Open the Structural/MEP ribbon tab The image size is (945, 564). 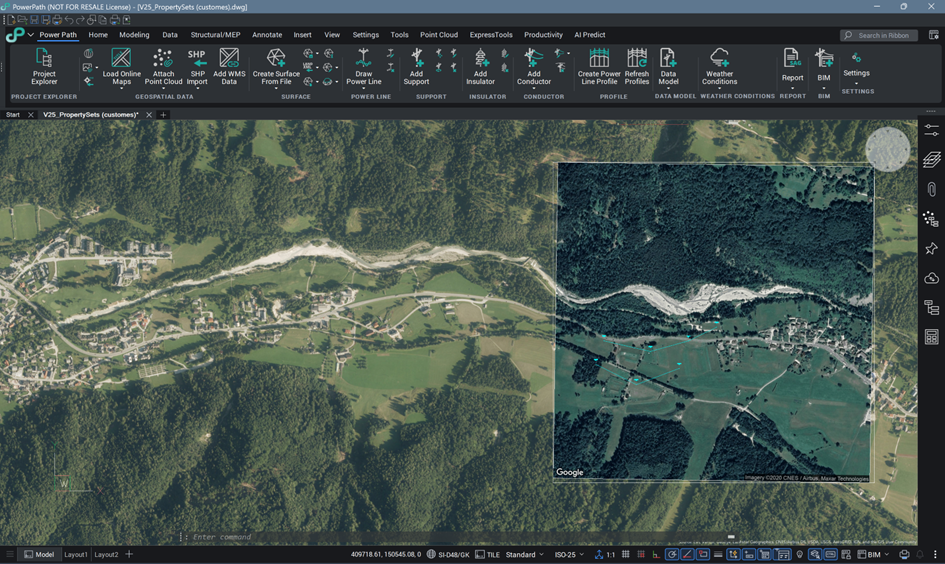click(215, 35)
